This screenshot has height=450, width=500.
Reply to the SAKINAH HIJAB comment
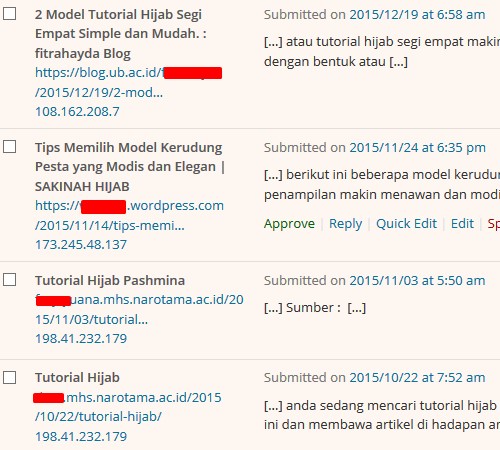pos(345,223)
